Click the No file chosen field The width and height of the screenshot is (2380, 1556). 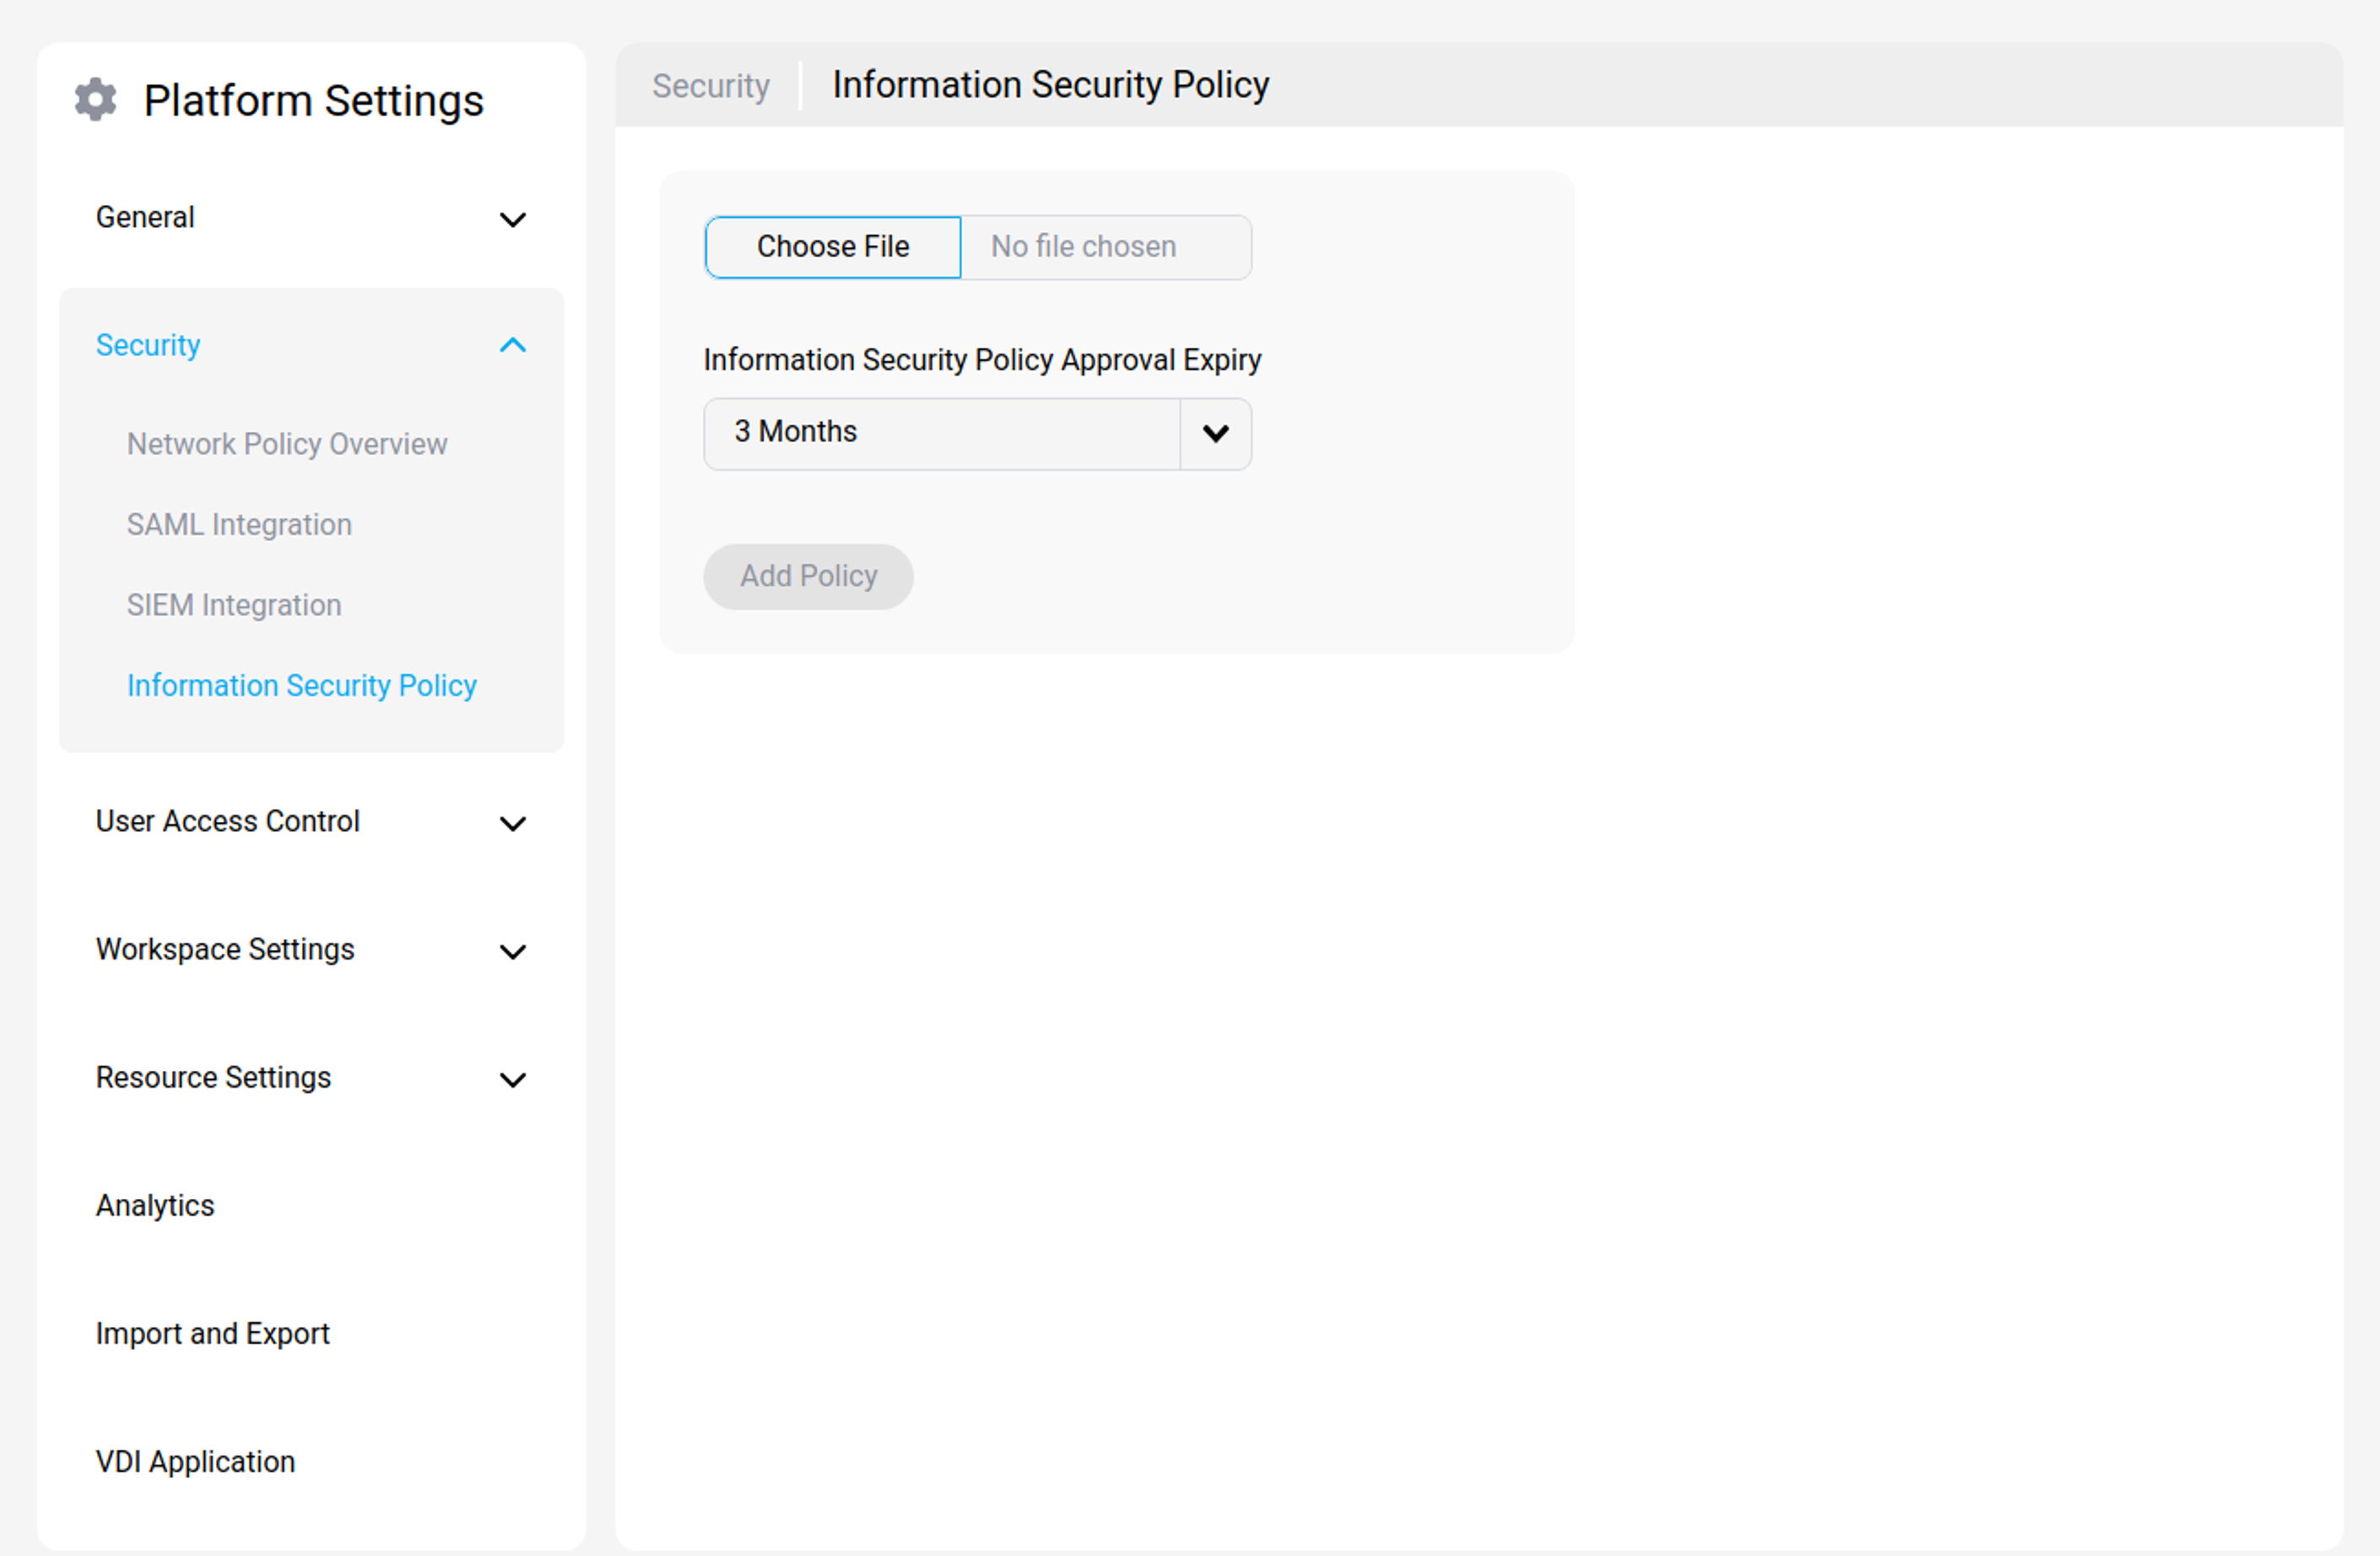coord(1083,246)
